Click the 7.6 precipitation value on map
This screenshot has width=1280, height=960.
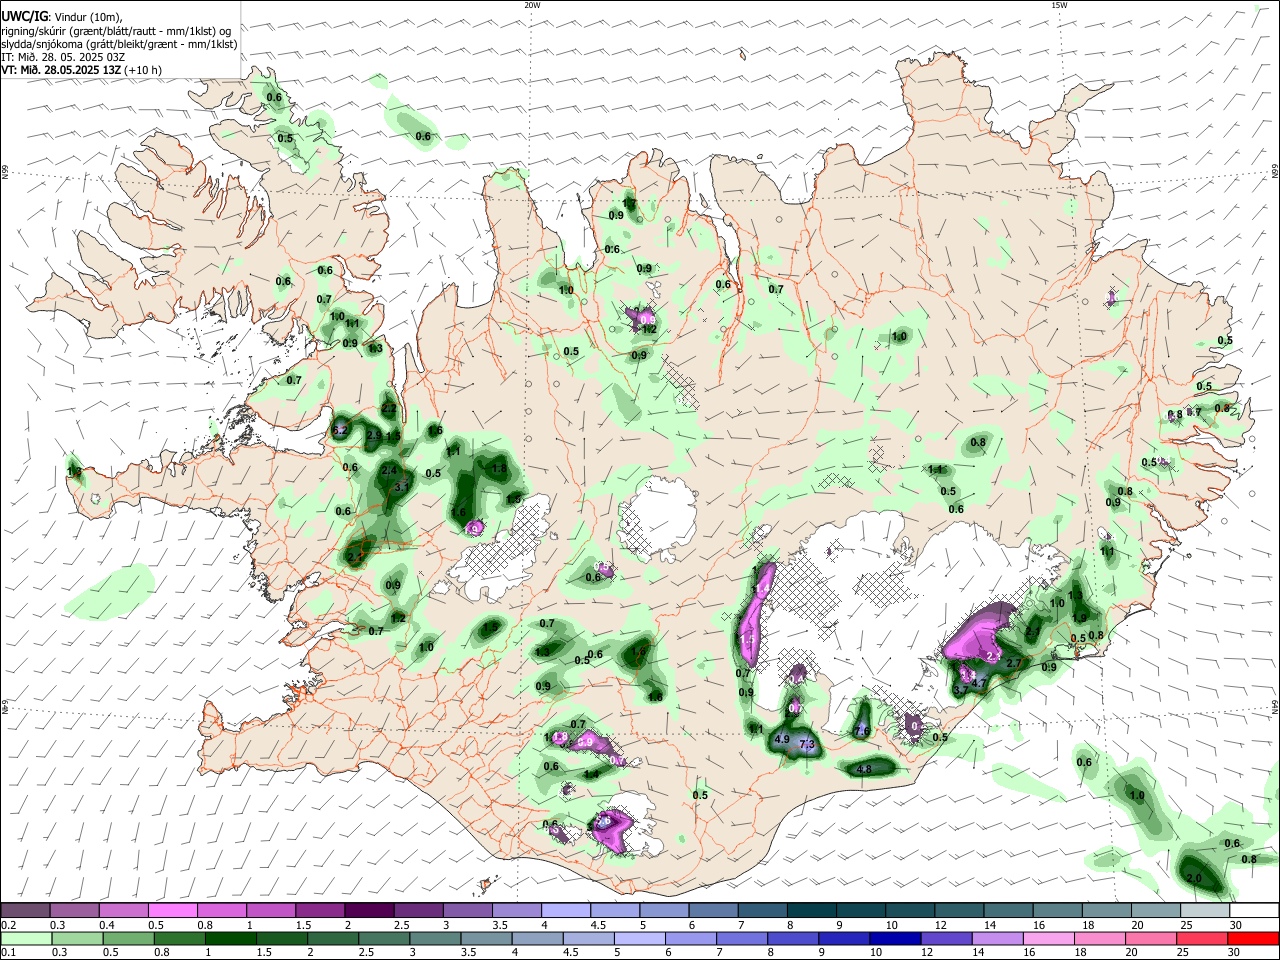[x=862, y=731]
